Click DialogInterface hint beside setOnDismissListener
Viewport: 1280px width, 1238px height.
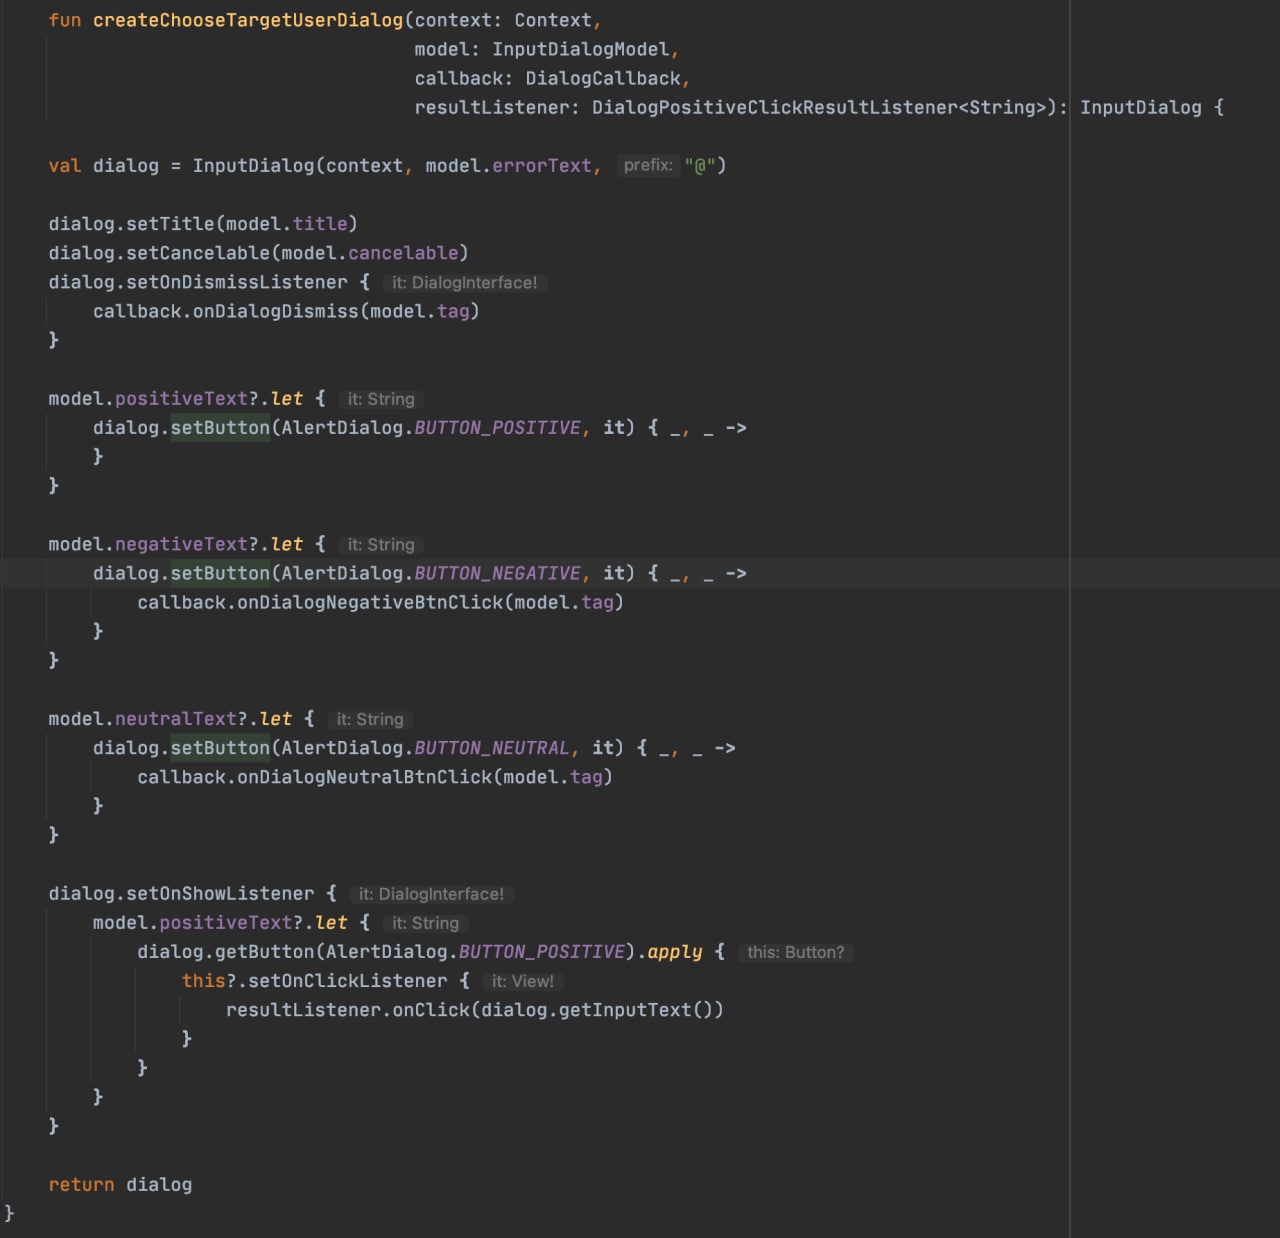(465, 283)
